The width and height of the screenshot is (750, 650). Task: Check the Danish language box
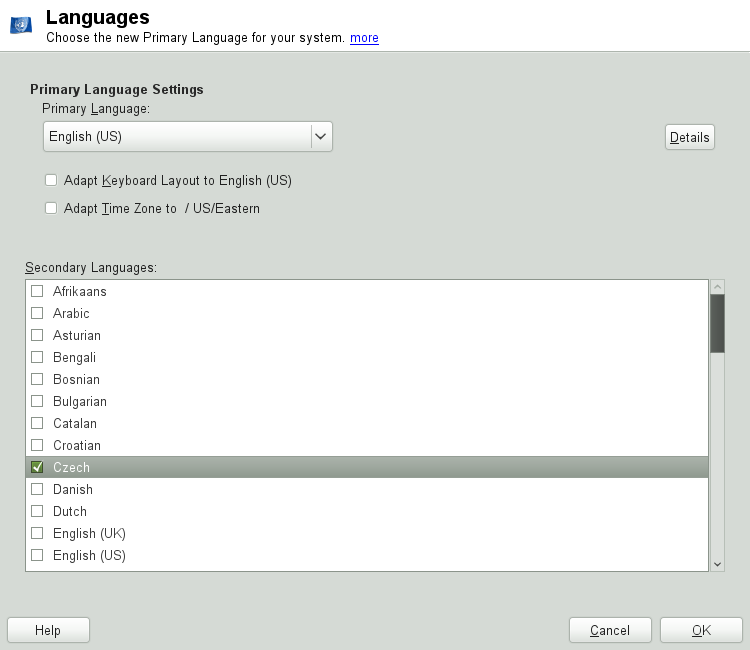pyautogui.click(x=37, y=489)
